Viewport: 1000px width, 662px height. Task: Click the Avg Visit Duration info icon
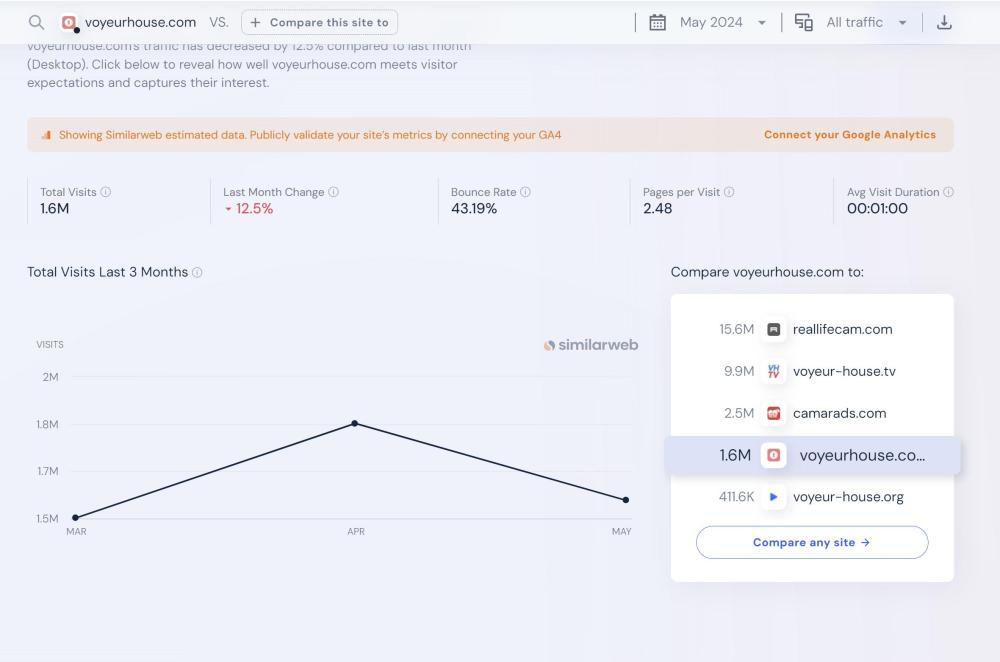click(948, 192)
